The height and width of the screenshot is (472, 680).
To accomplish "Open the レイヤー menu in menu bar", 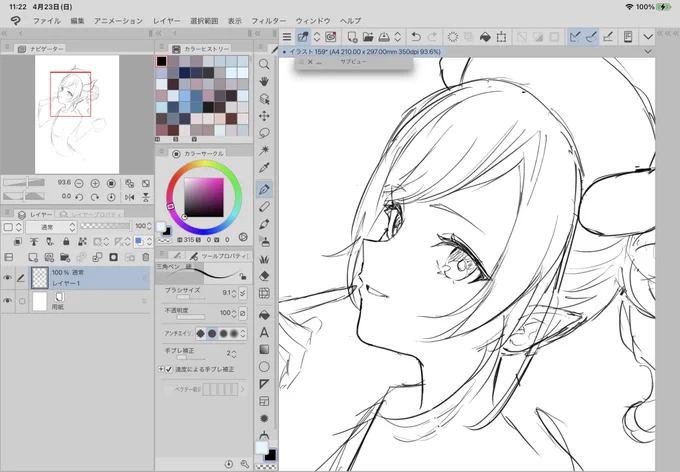I will pos(167,20).
